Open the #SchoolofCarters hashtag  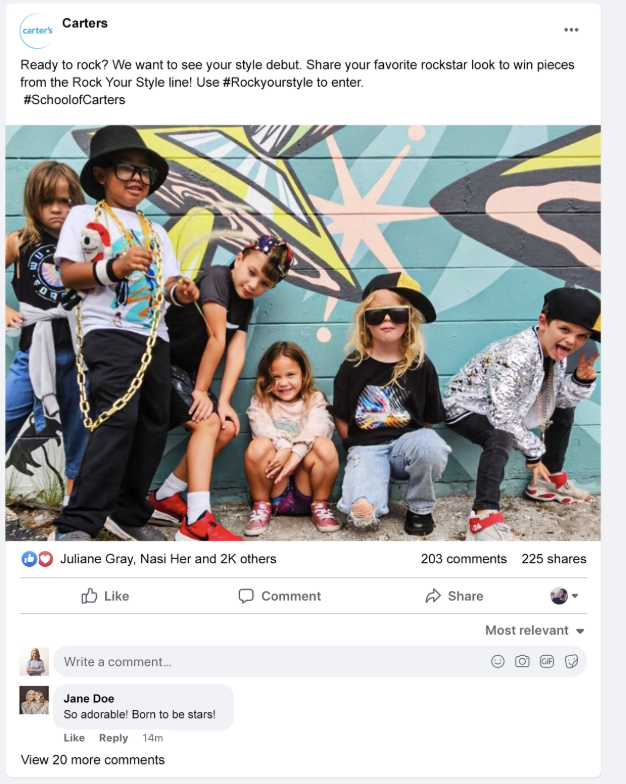(74, 100)
